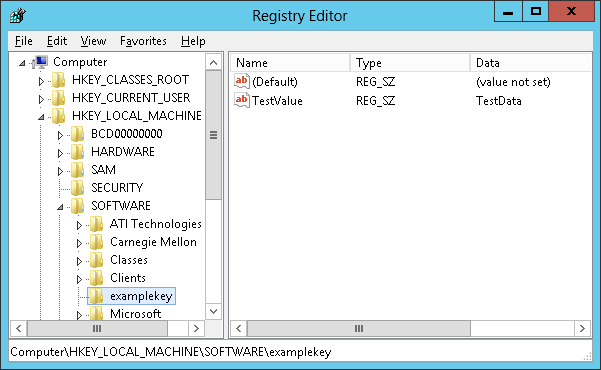Select the Computer root label
This screenshot has width=601, height=370.
point(80,62)
